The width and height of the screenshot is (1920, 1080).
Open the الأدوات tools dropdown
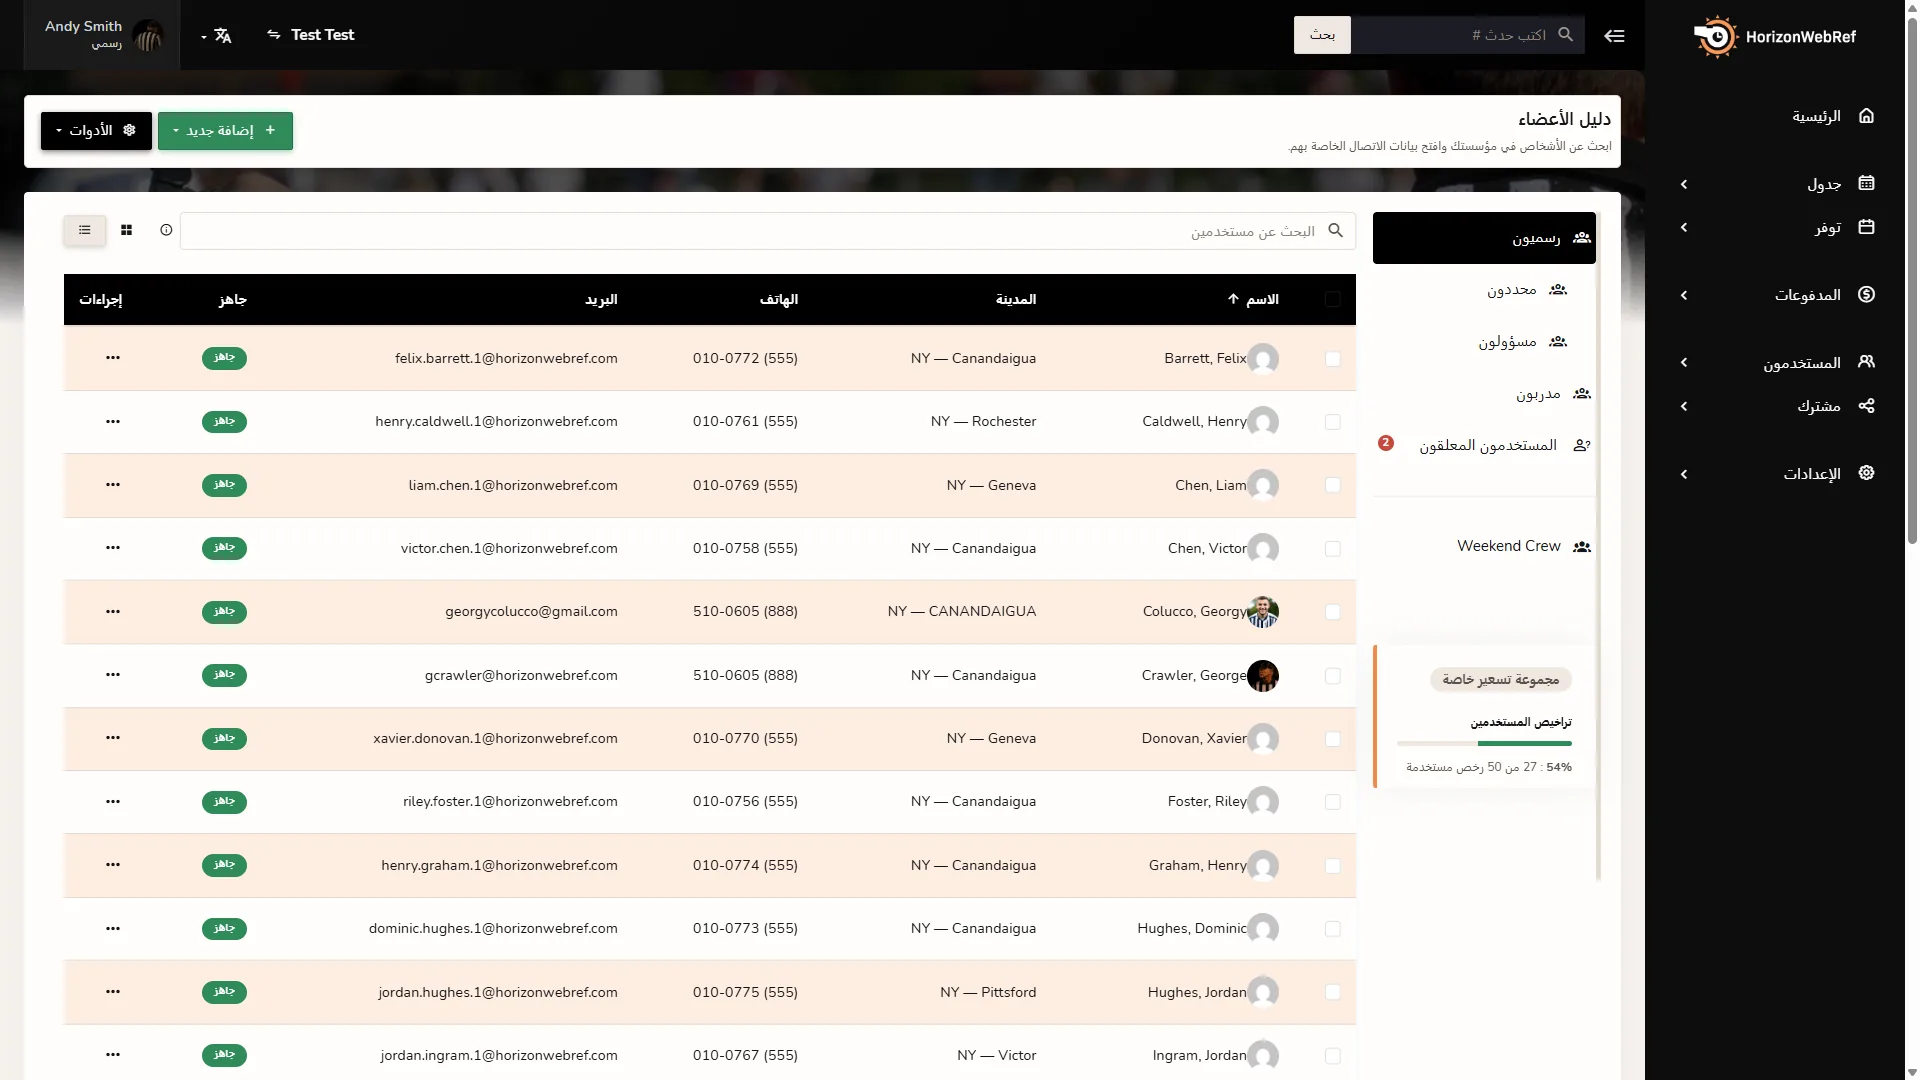(96, 131)
